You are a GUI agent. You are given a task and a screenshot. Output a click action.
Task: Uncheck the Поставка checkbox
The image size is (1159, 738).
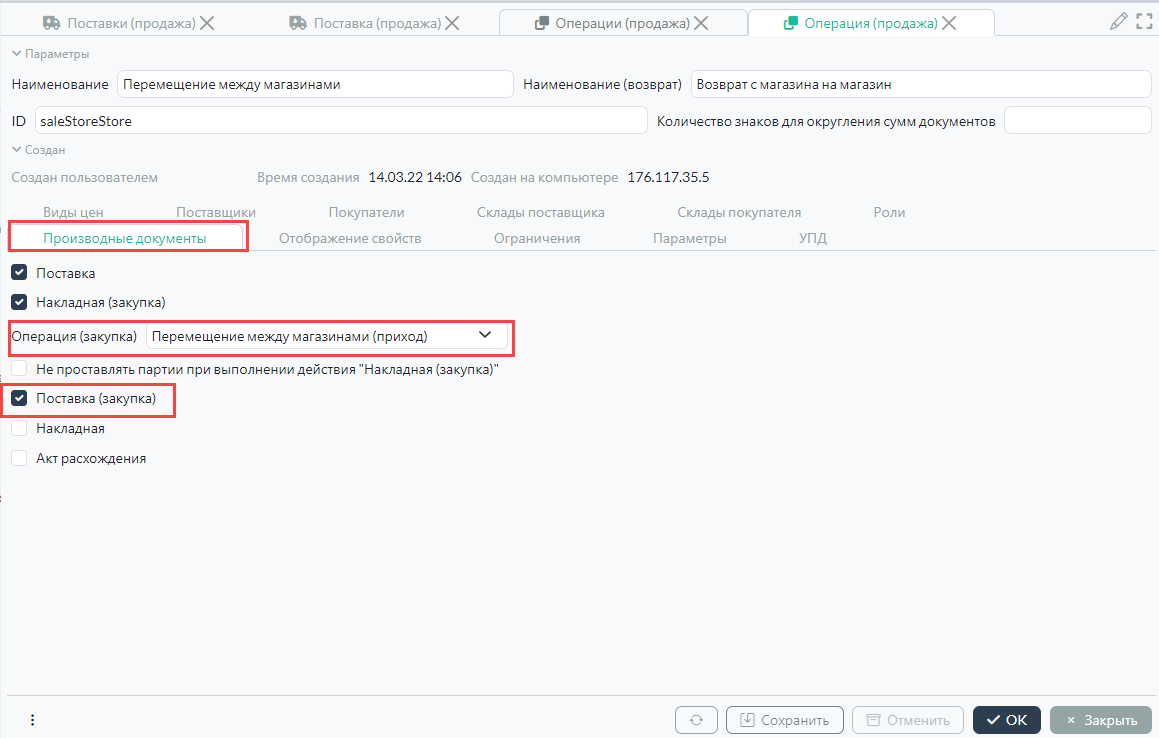19,272
